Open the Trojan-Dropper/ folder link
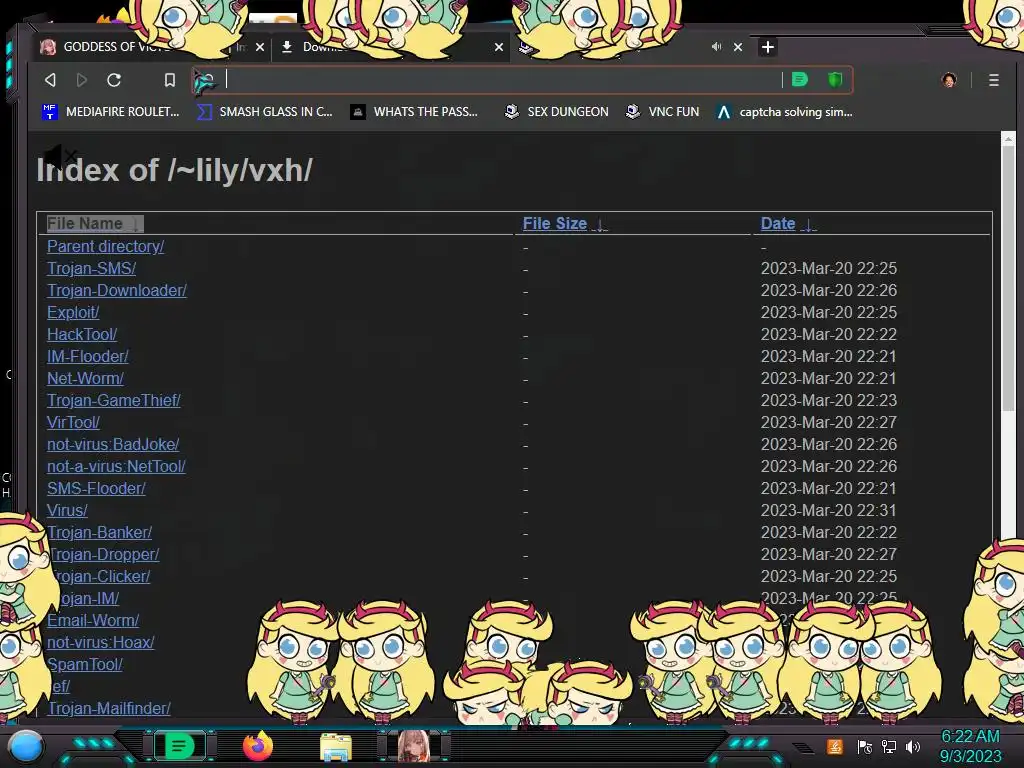The image size is (1024, 768). pyautogui.click(x=104, y=554)
